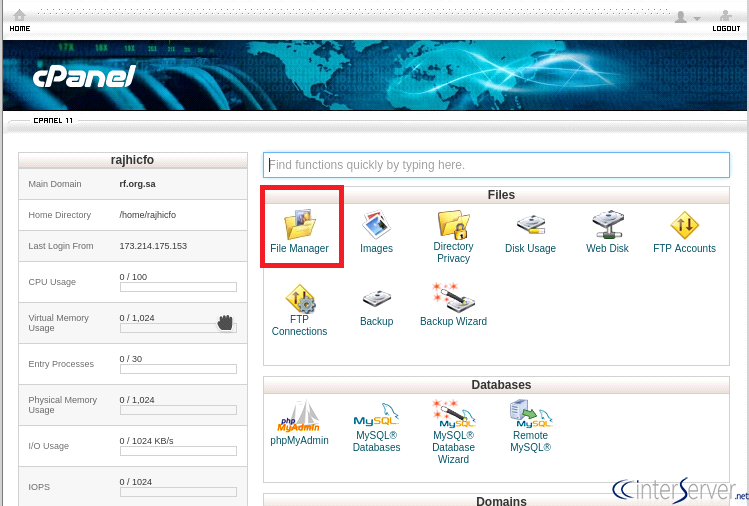
Task: Open the FTP Accounts icon
Action: click(x=685, y=225)
